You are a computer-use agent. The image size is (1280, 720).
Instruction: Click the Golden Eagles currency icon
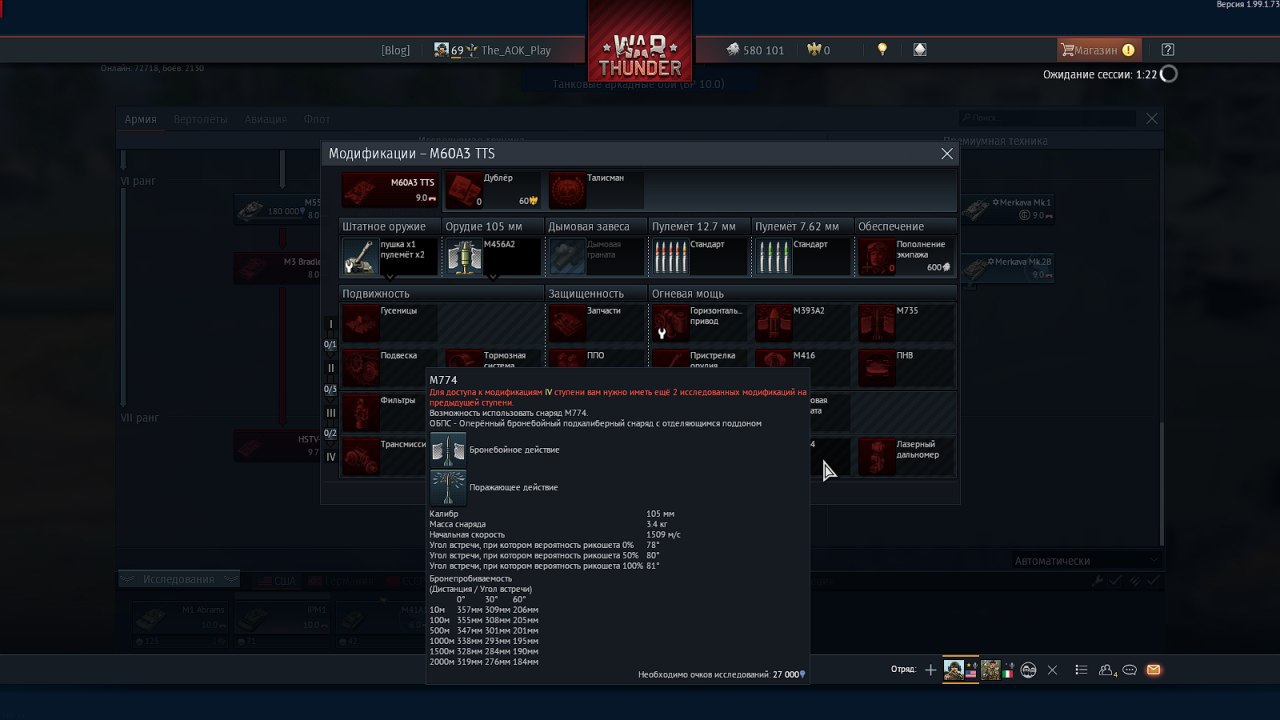click(x=813, y=49)
